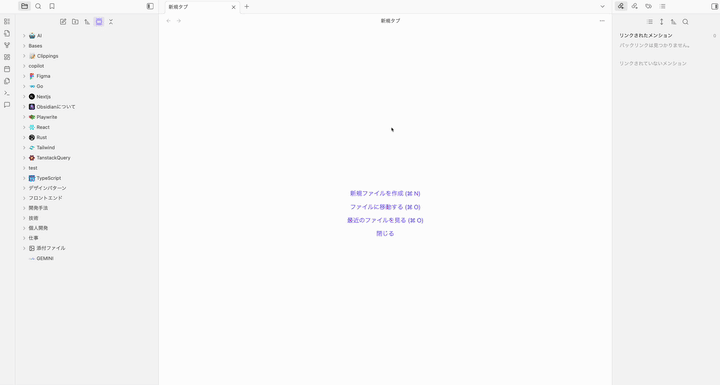Sort backlinks using right pane sort icon

tap(673, 22)
